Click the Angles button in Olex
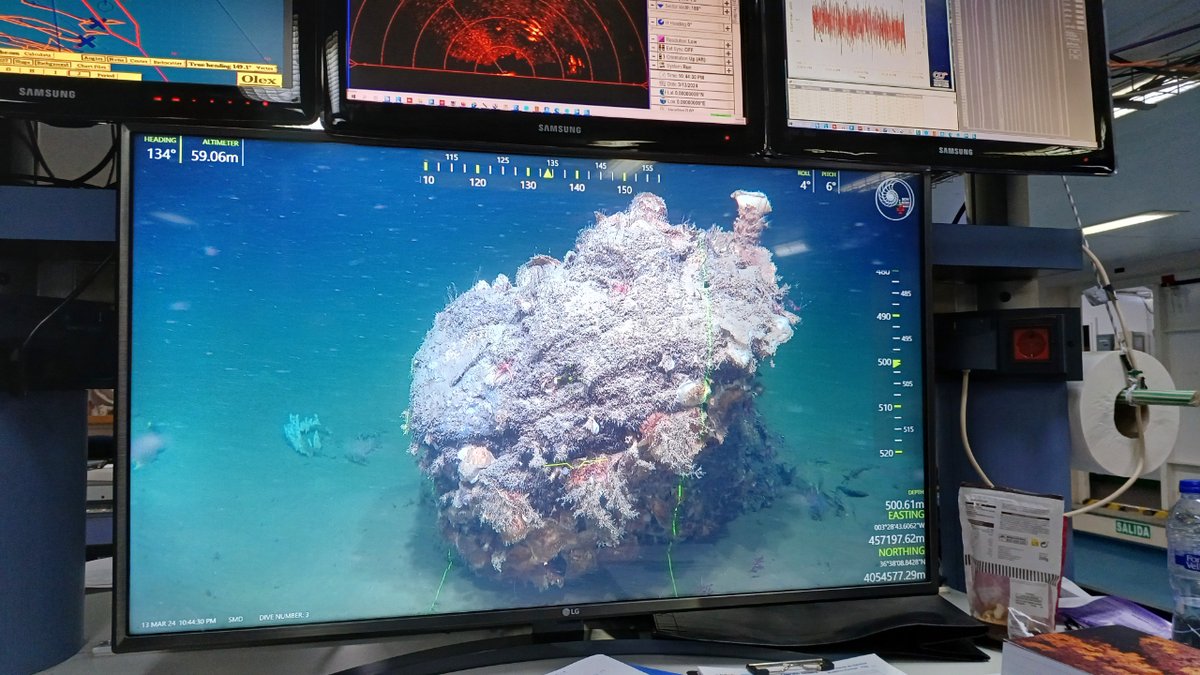 point(93,59)
